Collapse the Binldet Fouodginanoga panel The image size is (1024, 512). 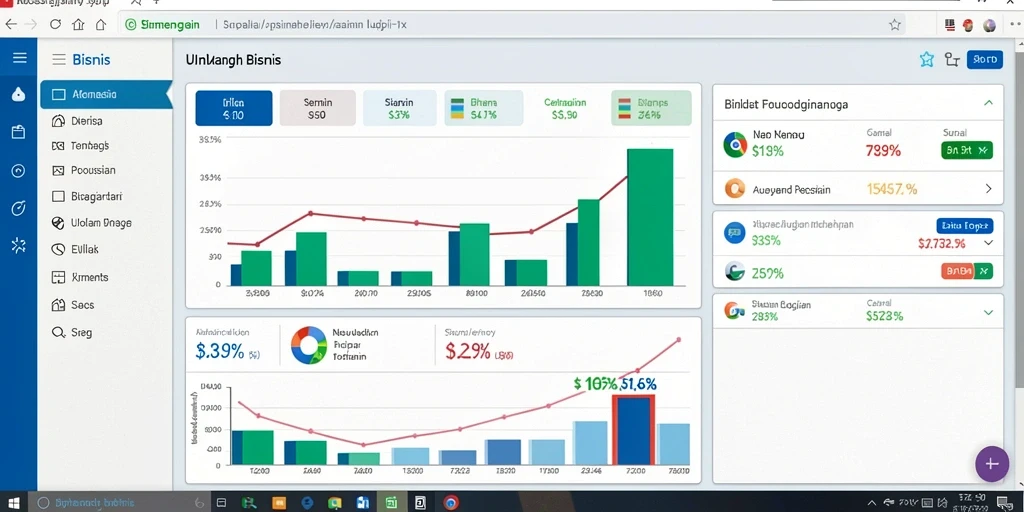click(x=988, y=103)
